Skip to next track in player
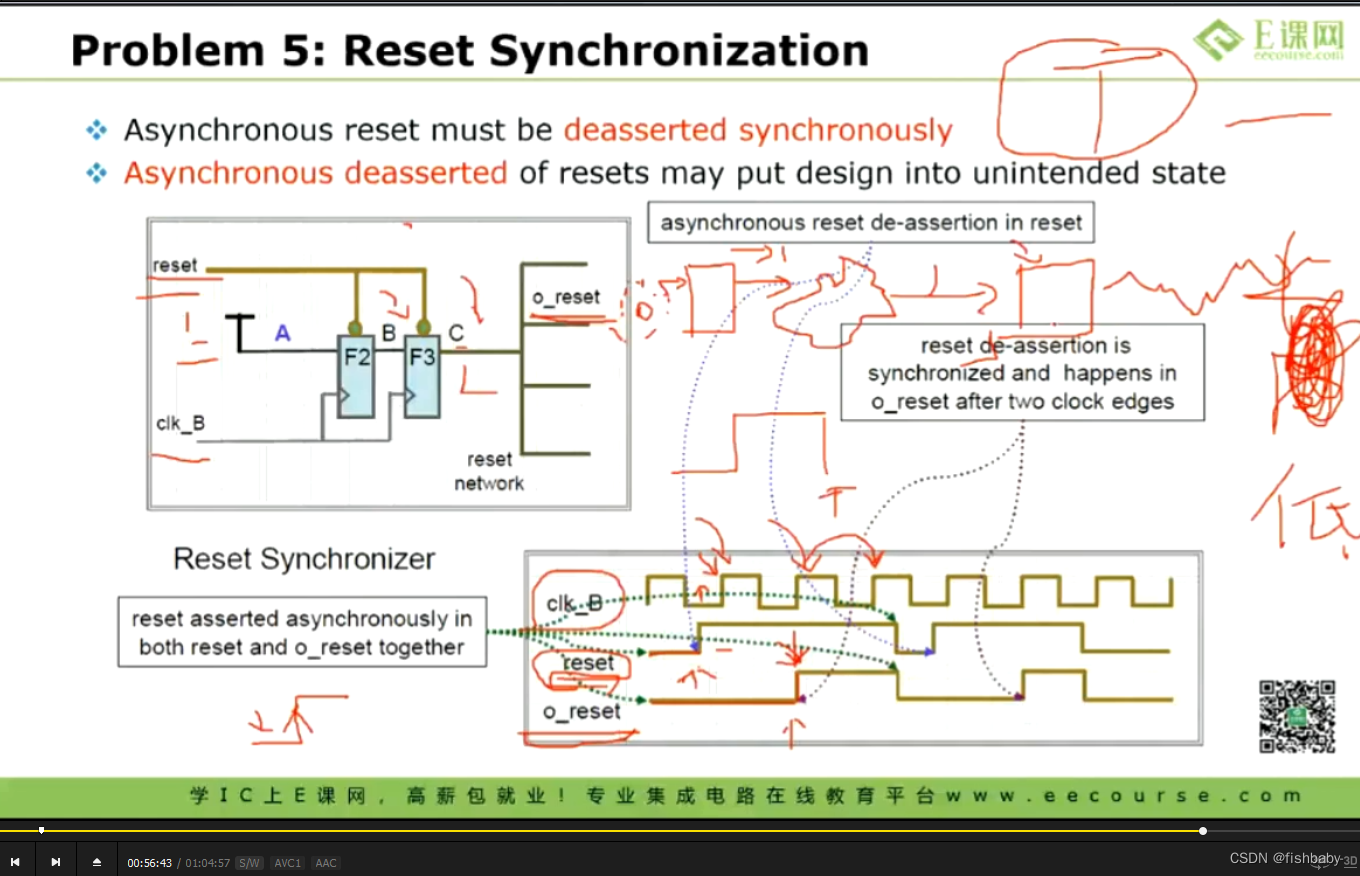The image size is (1360, 876). 56,861
